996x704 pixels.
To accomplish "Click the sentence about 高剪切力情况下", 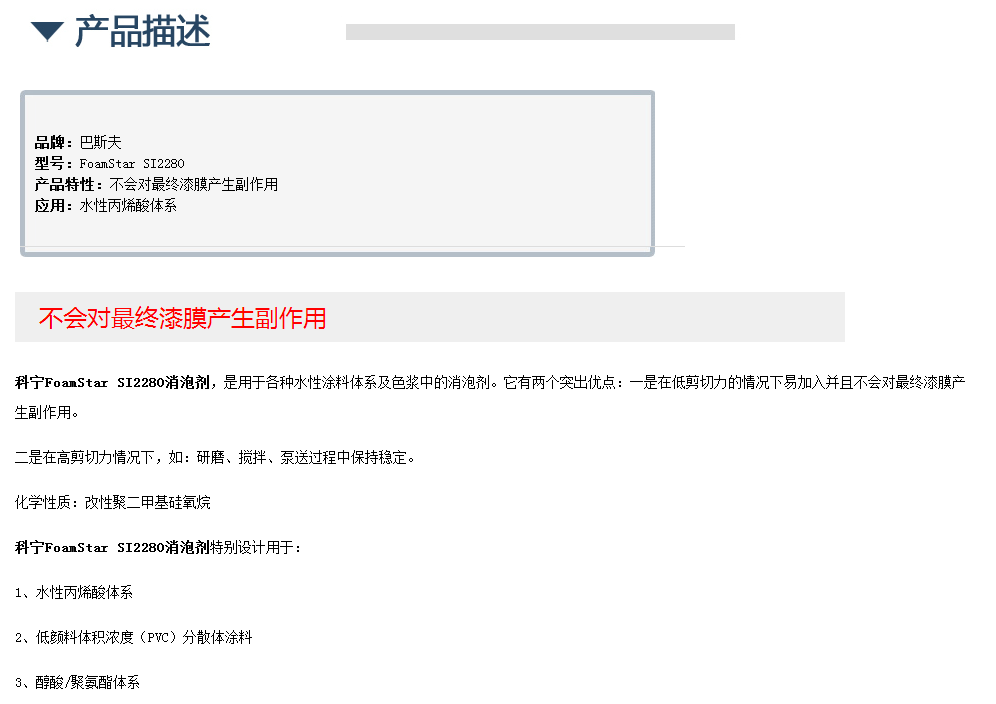I will tap(215, 457).
